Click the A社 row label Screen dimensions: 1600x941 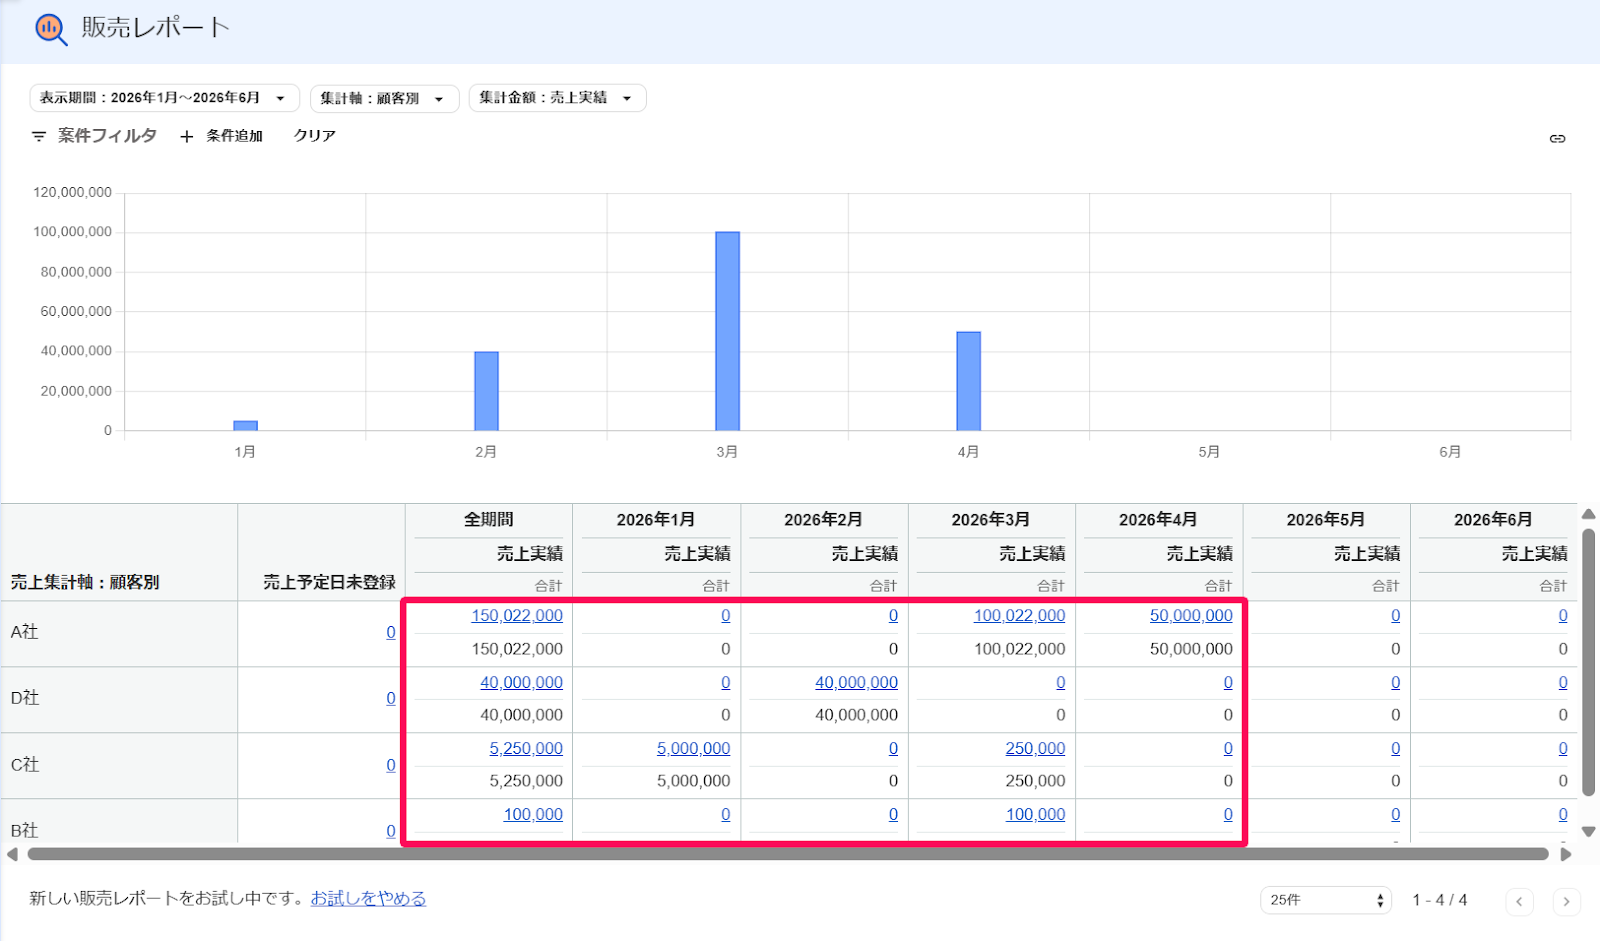click(24, 632)
